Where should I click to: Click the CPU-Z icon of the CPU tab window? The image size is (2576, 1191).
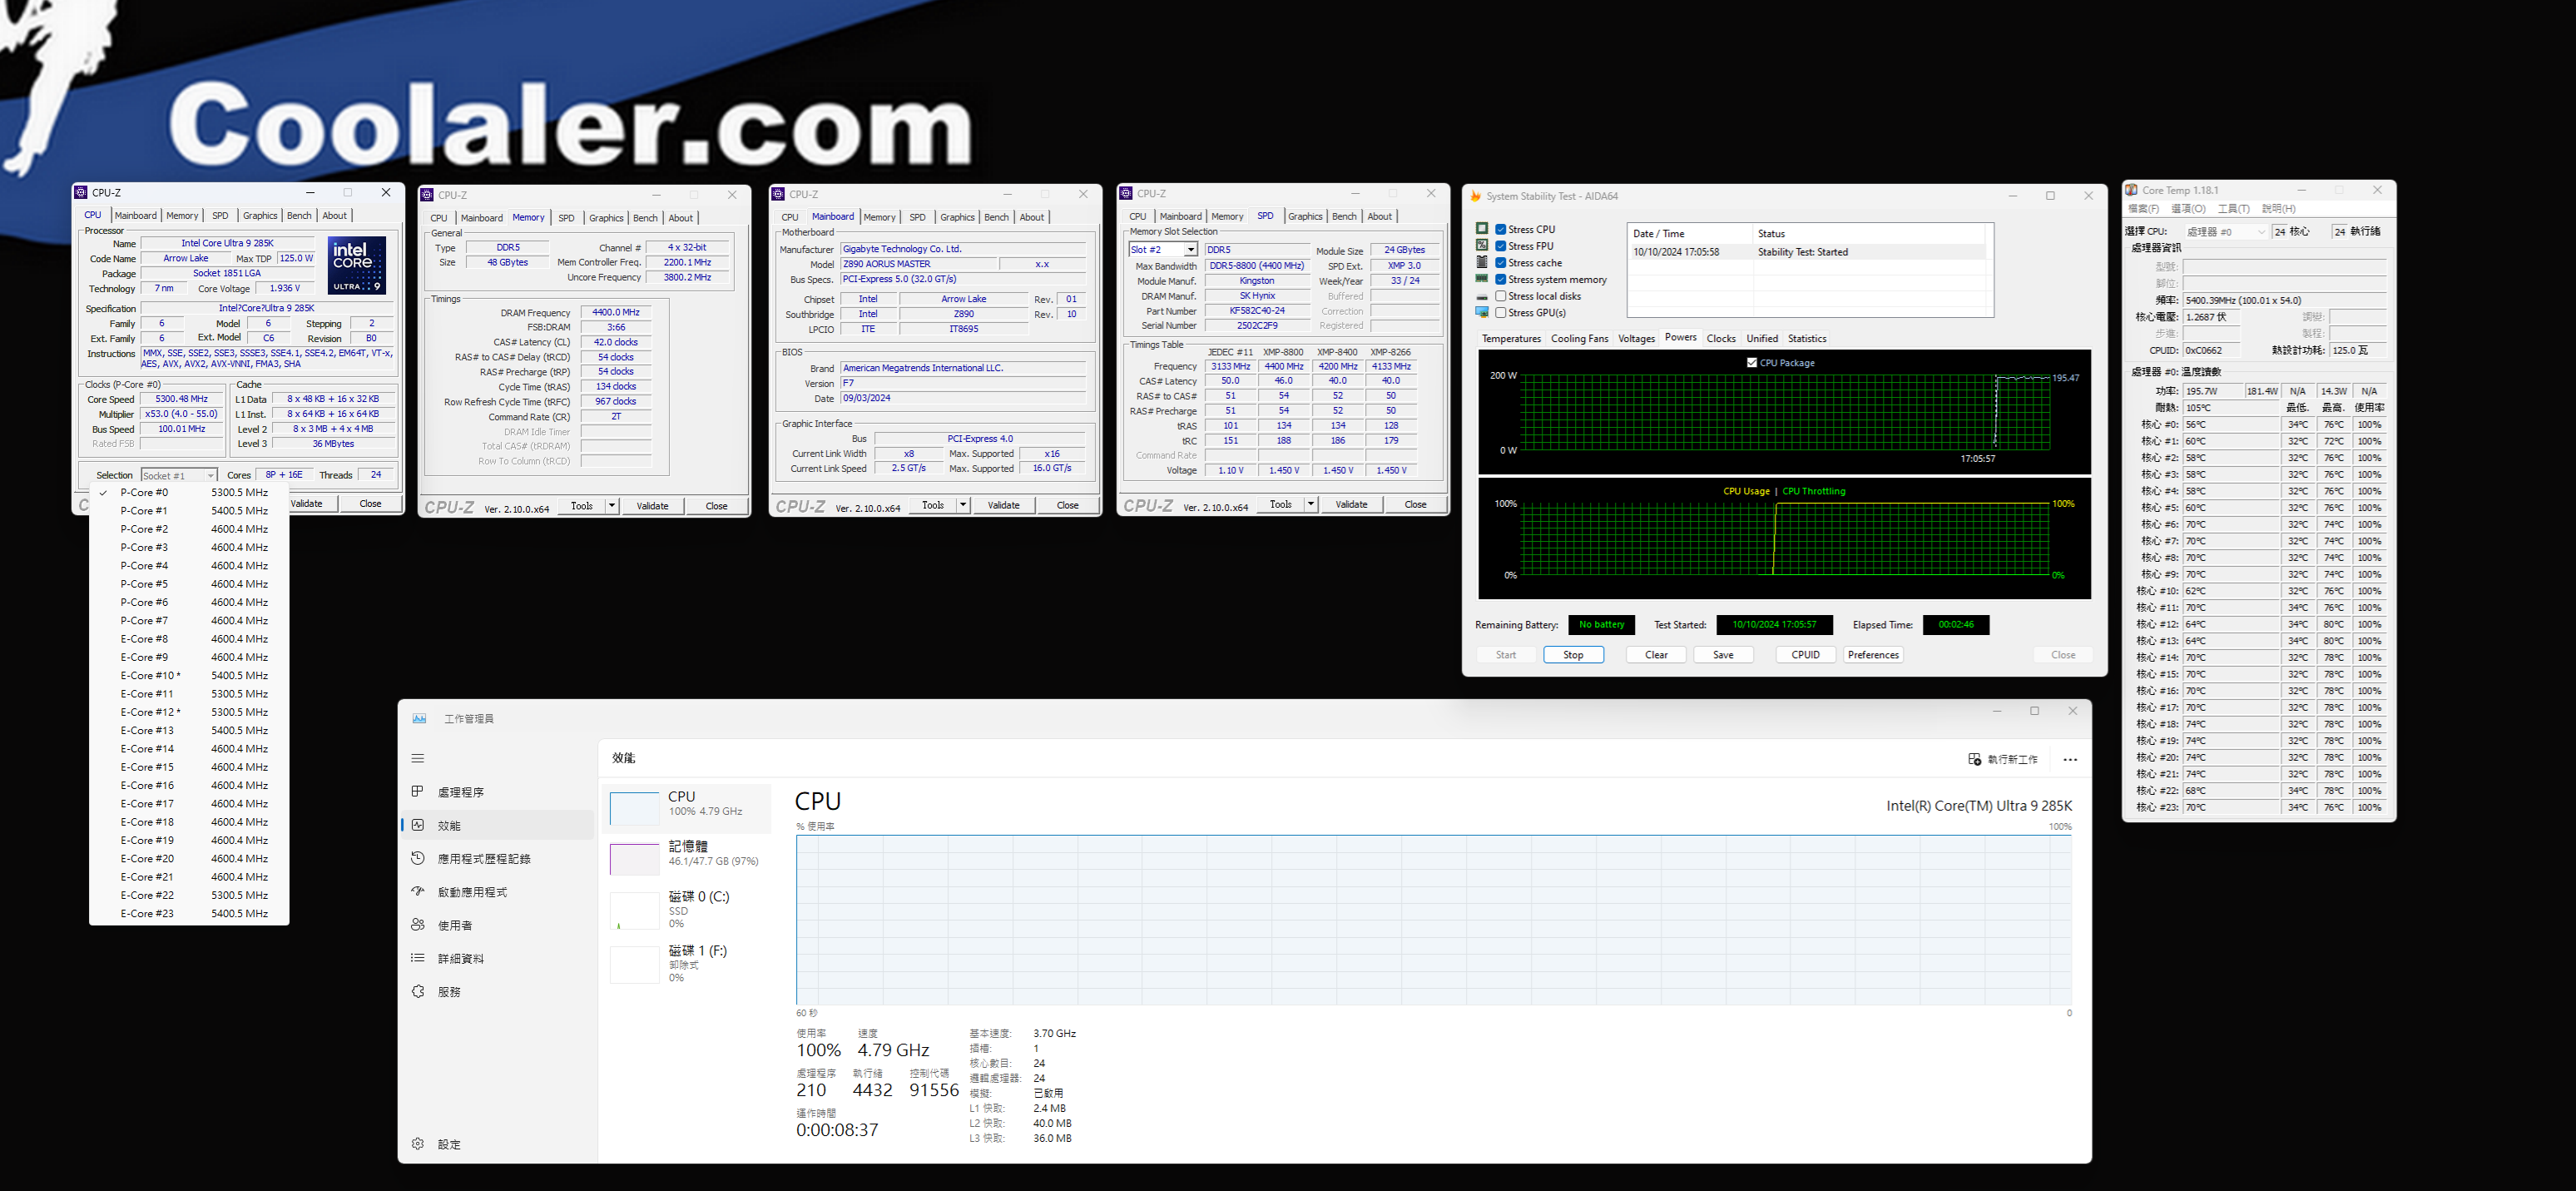[x=81, y=192]
